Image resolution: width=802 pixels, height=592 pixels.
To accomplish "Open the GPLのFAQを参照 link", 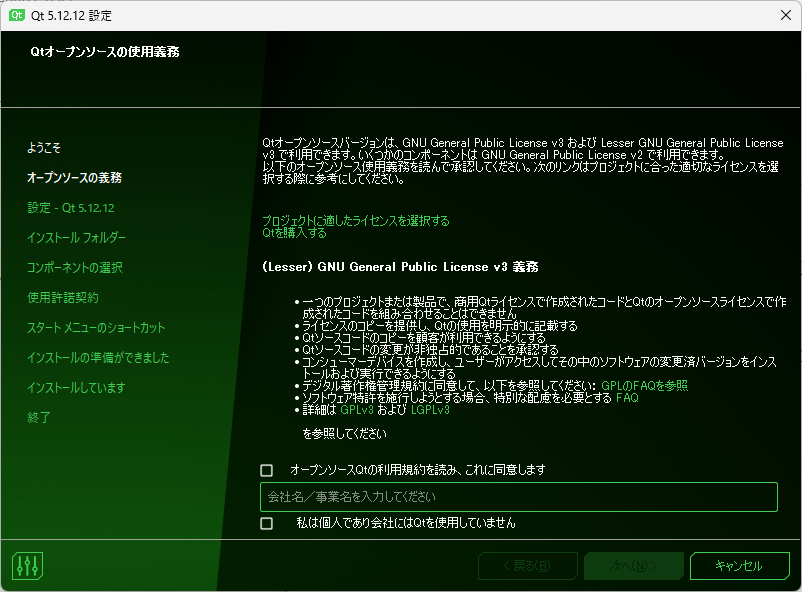I will click(644, 386).
